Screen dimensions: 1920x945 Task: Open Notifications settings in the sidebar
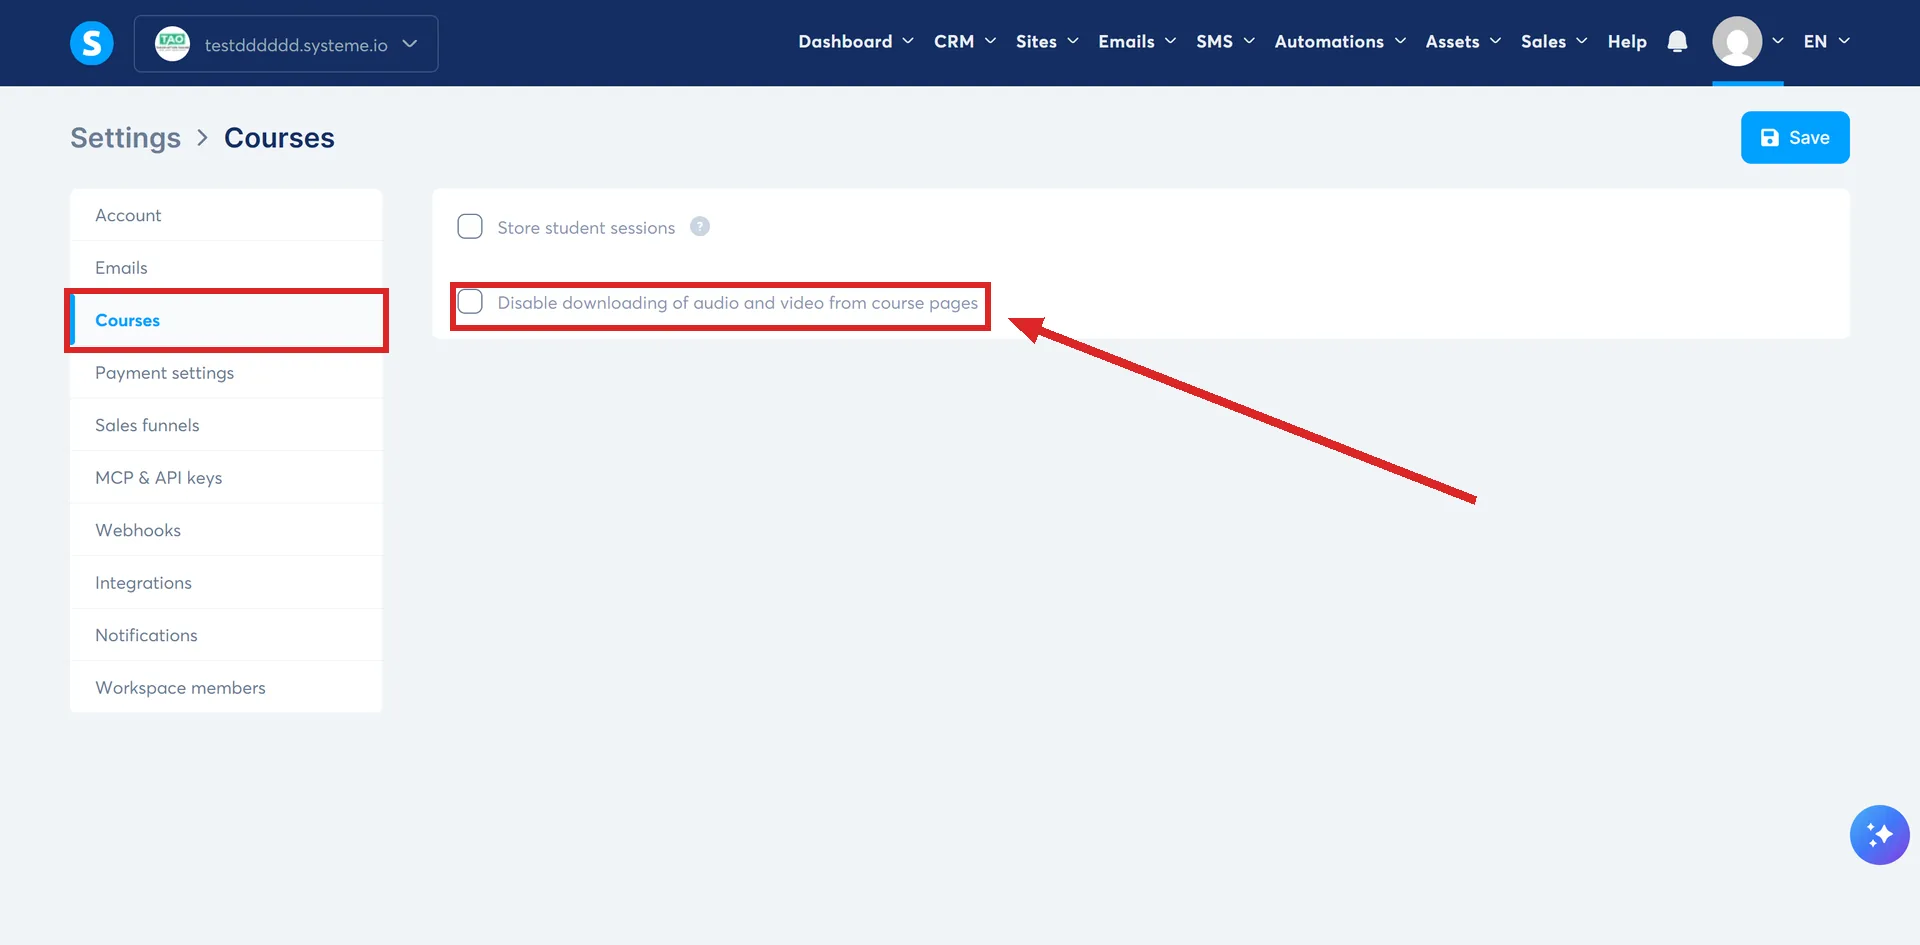point(226,635)
